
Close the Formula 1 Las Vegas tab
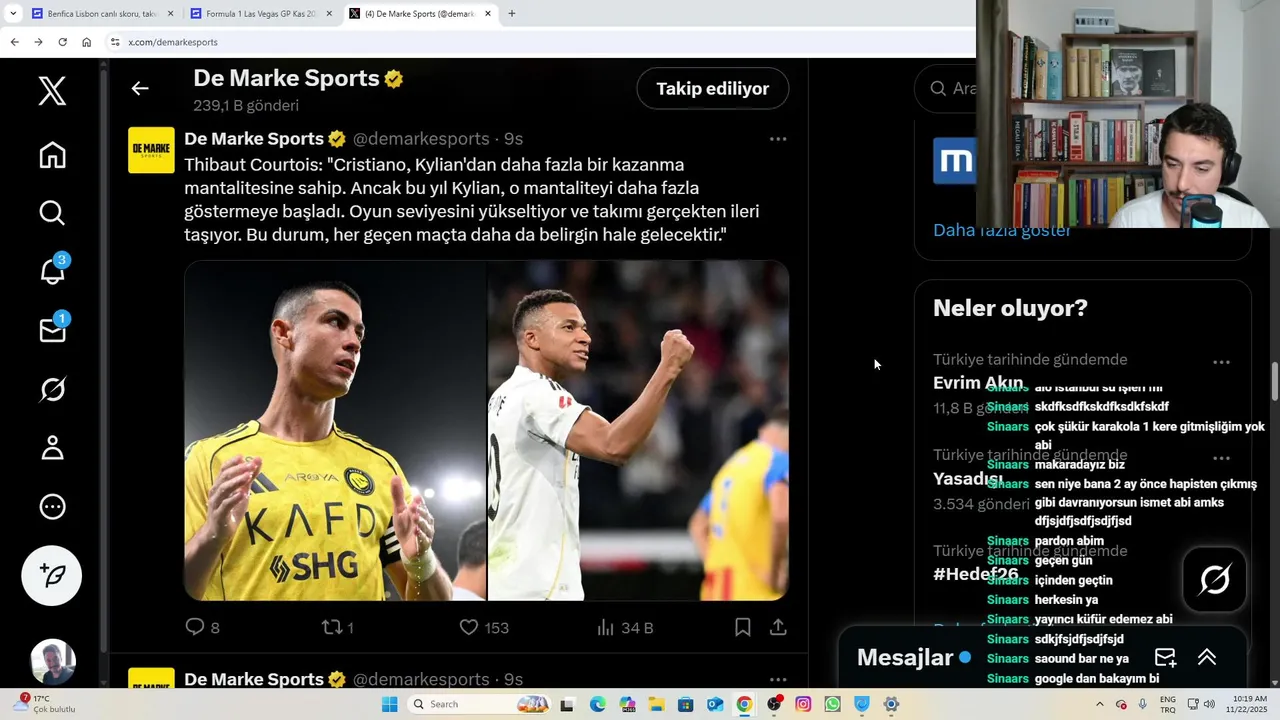[329, 14]
